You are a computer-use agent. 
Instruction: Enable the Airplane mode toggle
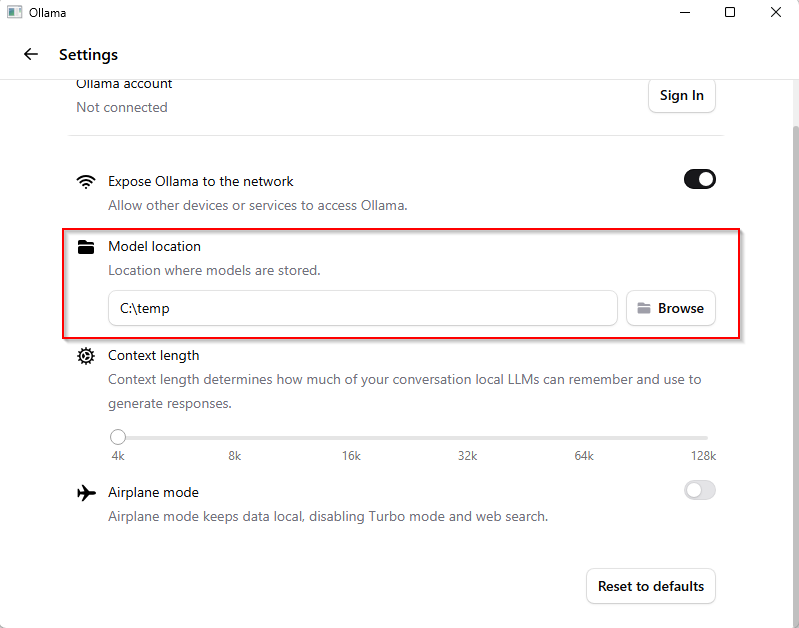699,490
